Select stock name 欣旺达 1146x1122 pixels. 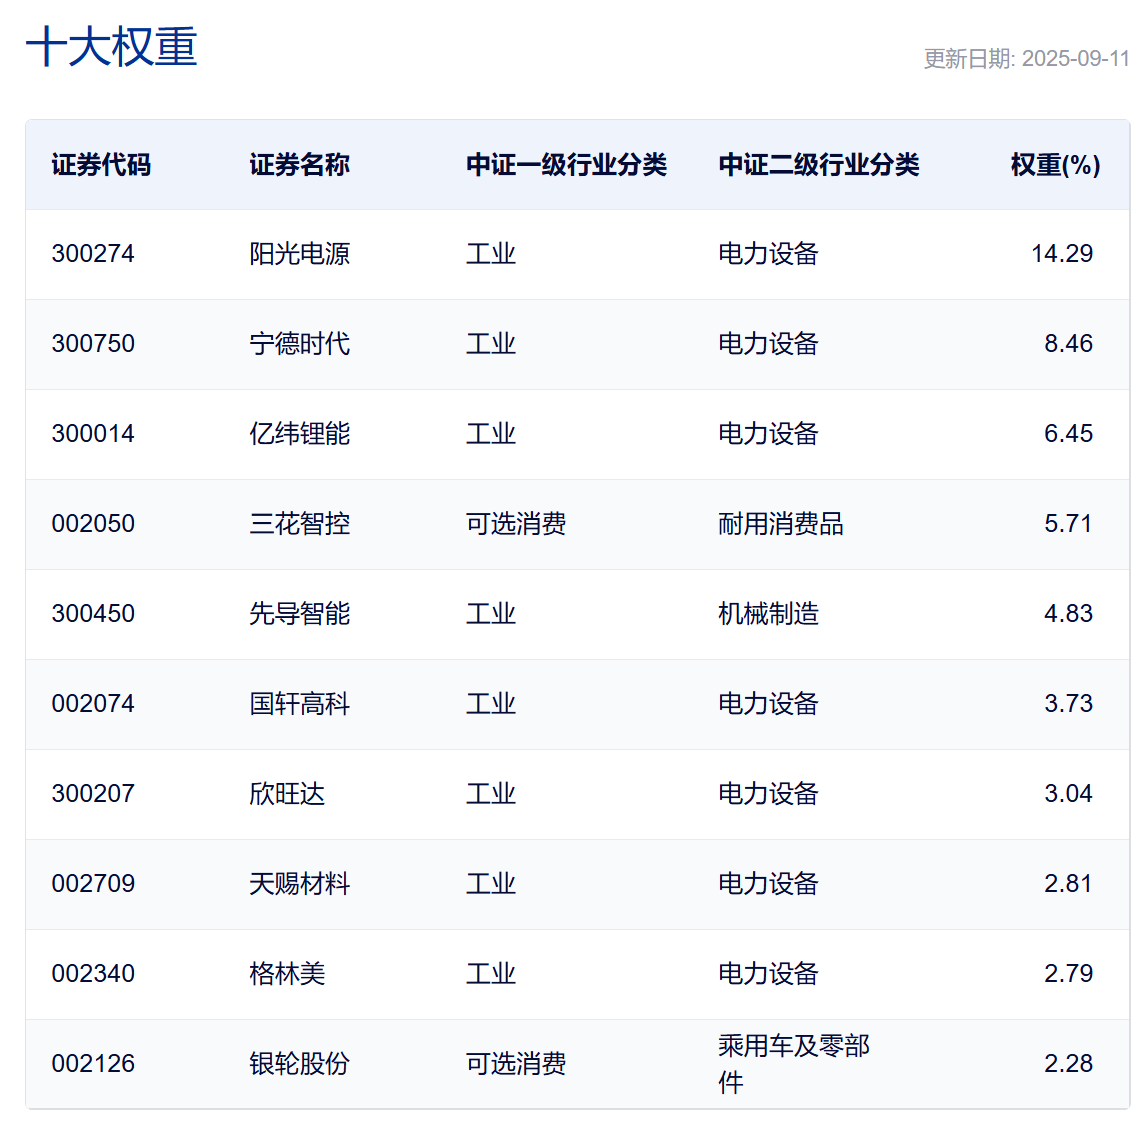(287, 794)
